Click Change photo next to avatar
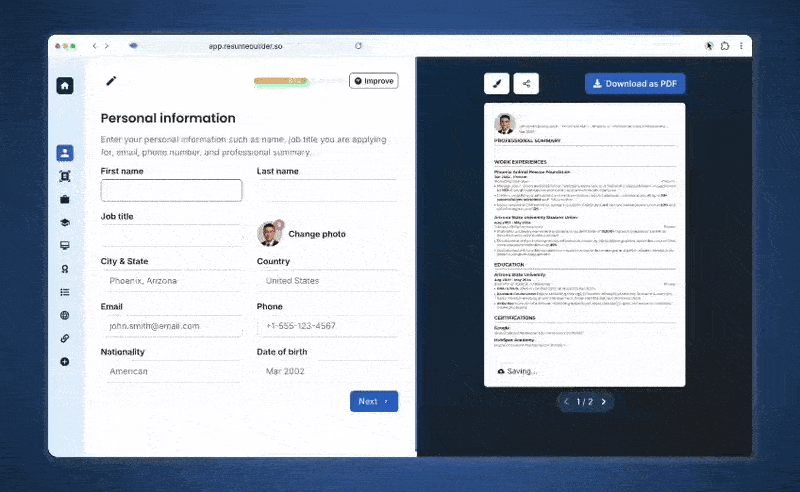Viewport: 800px width, 492px height. 317,234
